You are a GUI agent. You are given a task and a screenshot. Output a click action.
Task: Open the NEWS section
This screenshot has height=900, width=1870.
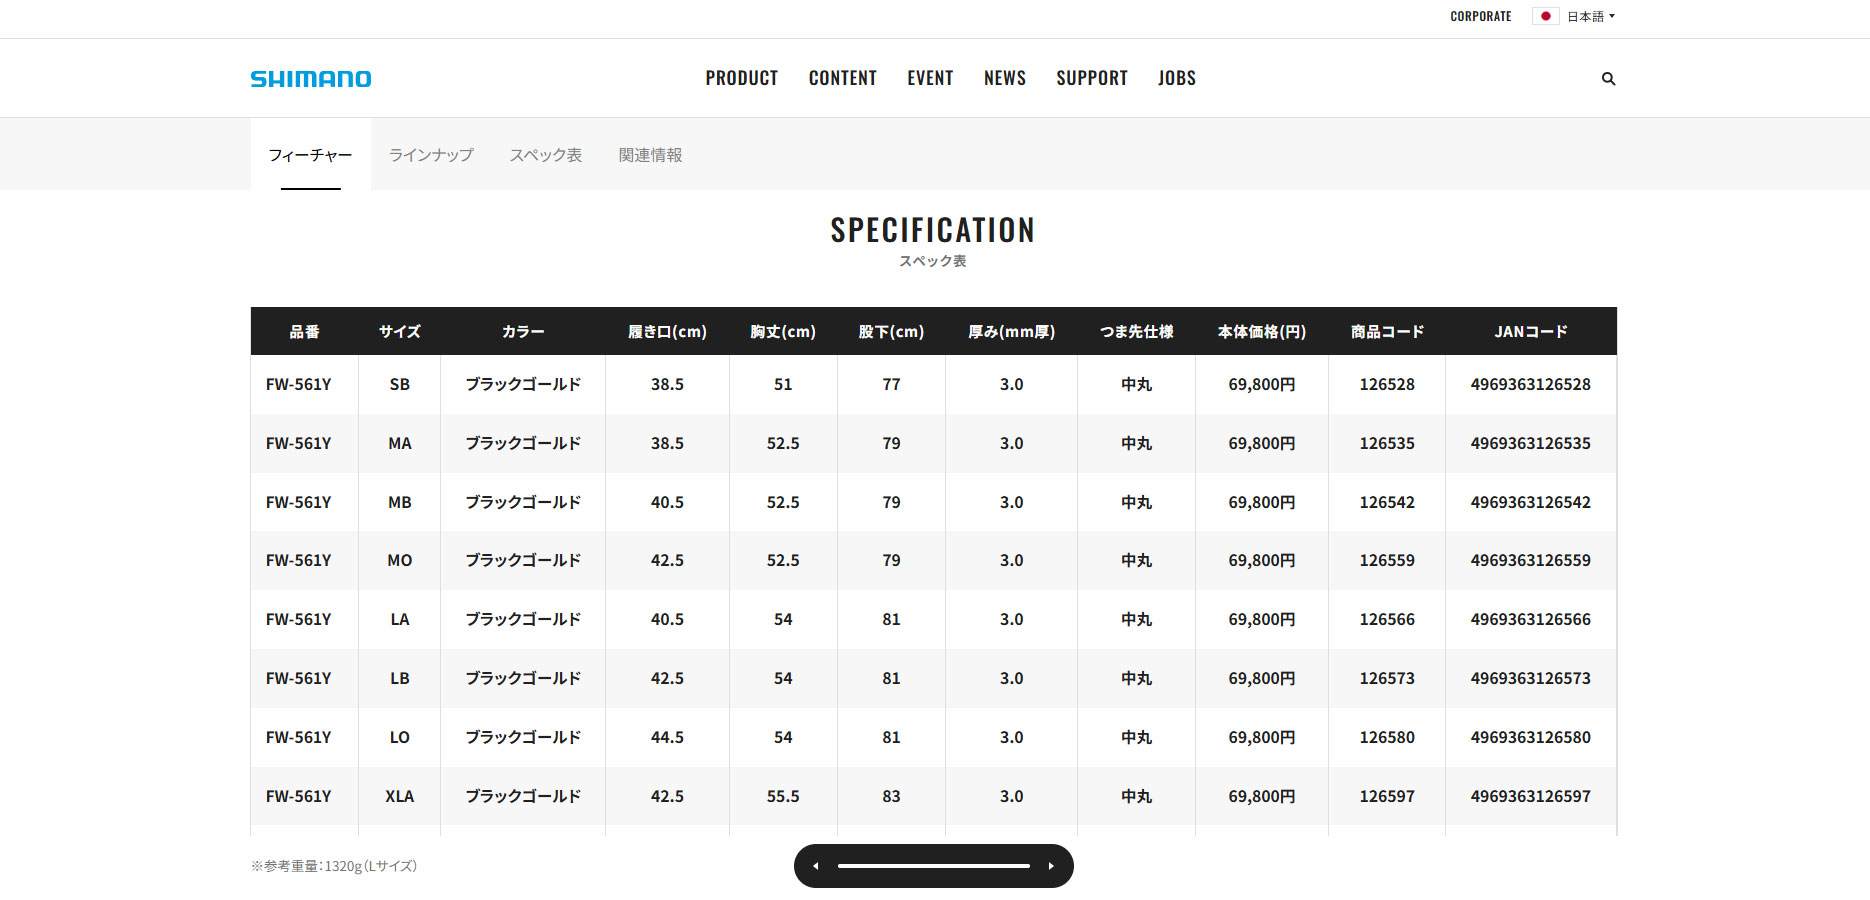(x=1004, y=78)
